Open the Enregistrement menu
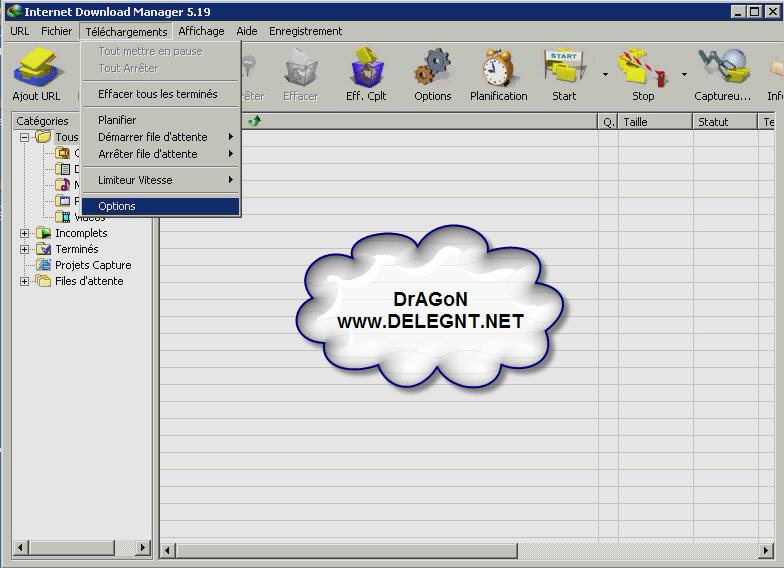Image resolution: width=784 pixels, height=568 pixels. [306, 31]
